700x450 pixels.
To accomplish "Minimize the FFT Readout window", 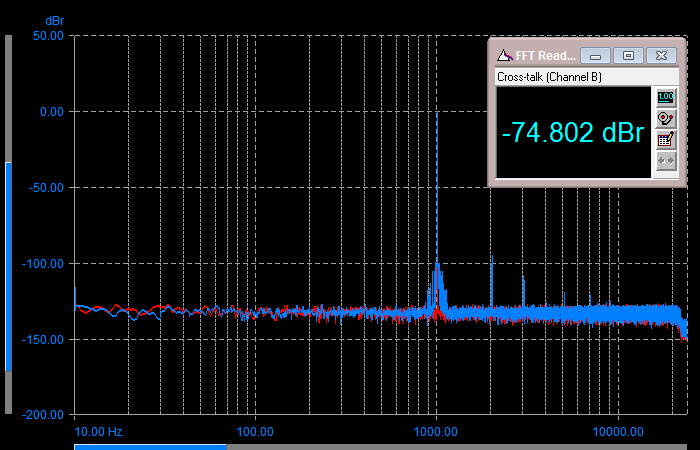I will pyautogui.click(x=595, y=56).
